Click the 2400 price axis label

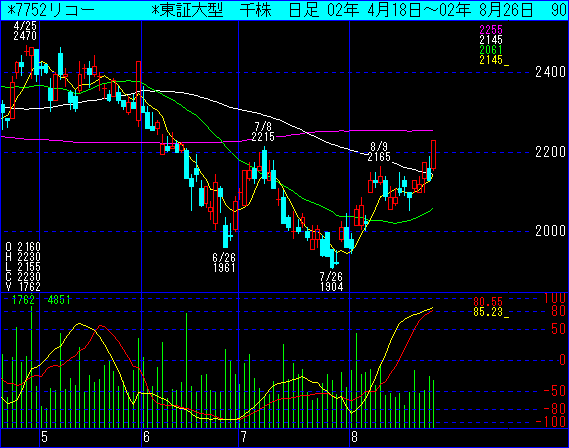550,72
